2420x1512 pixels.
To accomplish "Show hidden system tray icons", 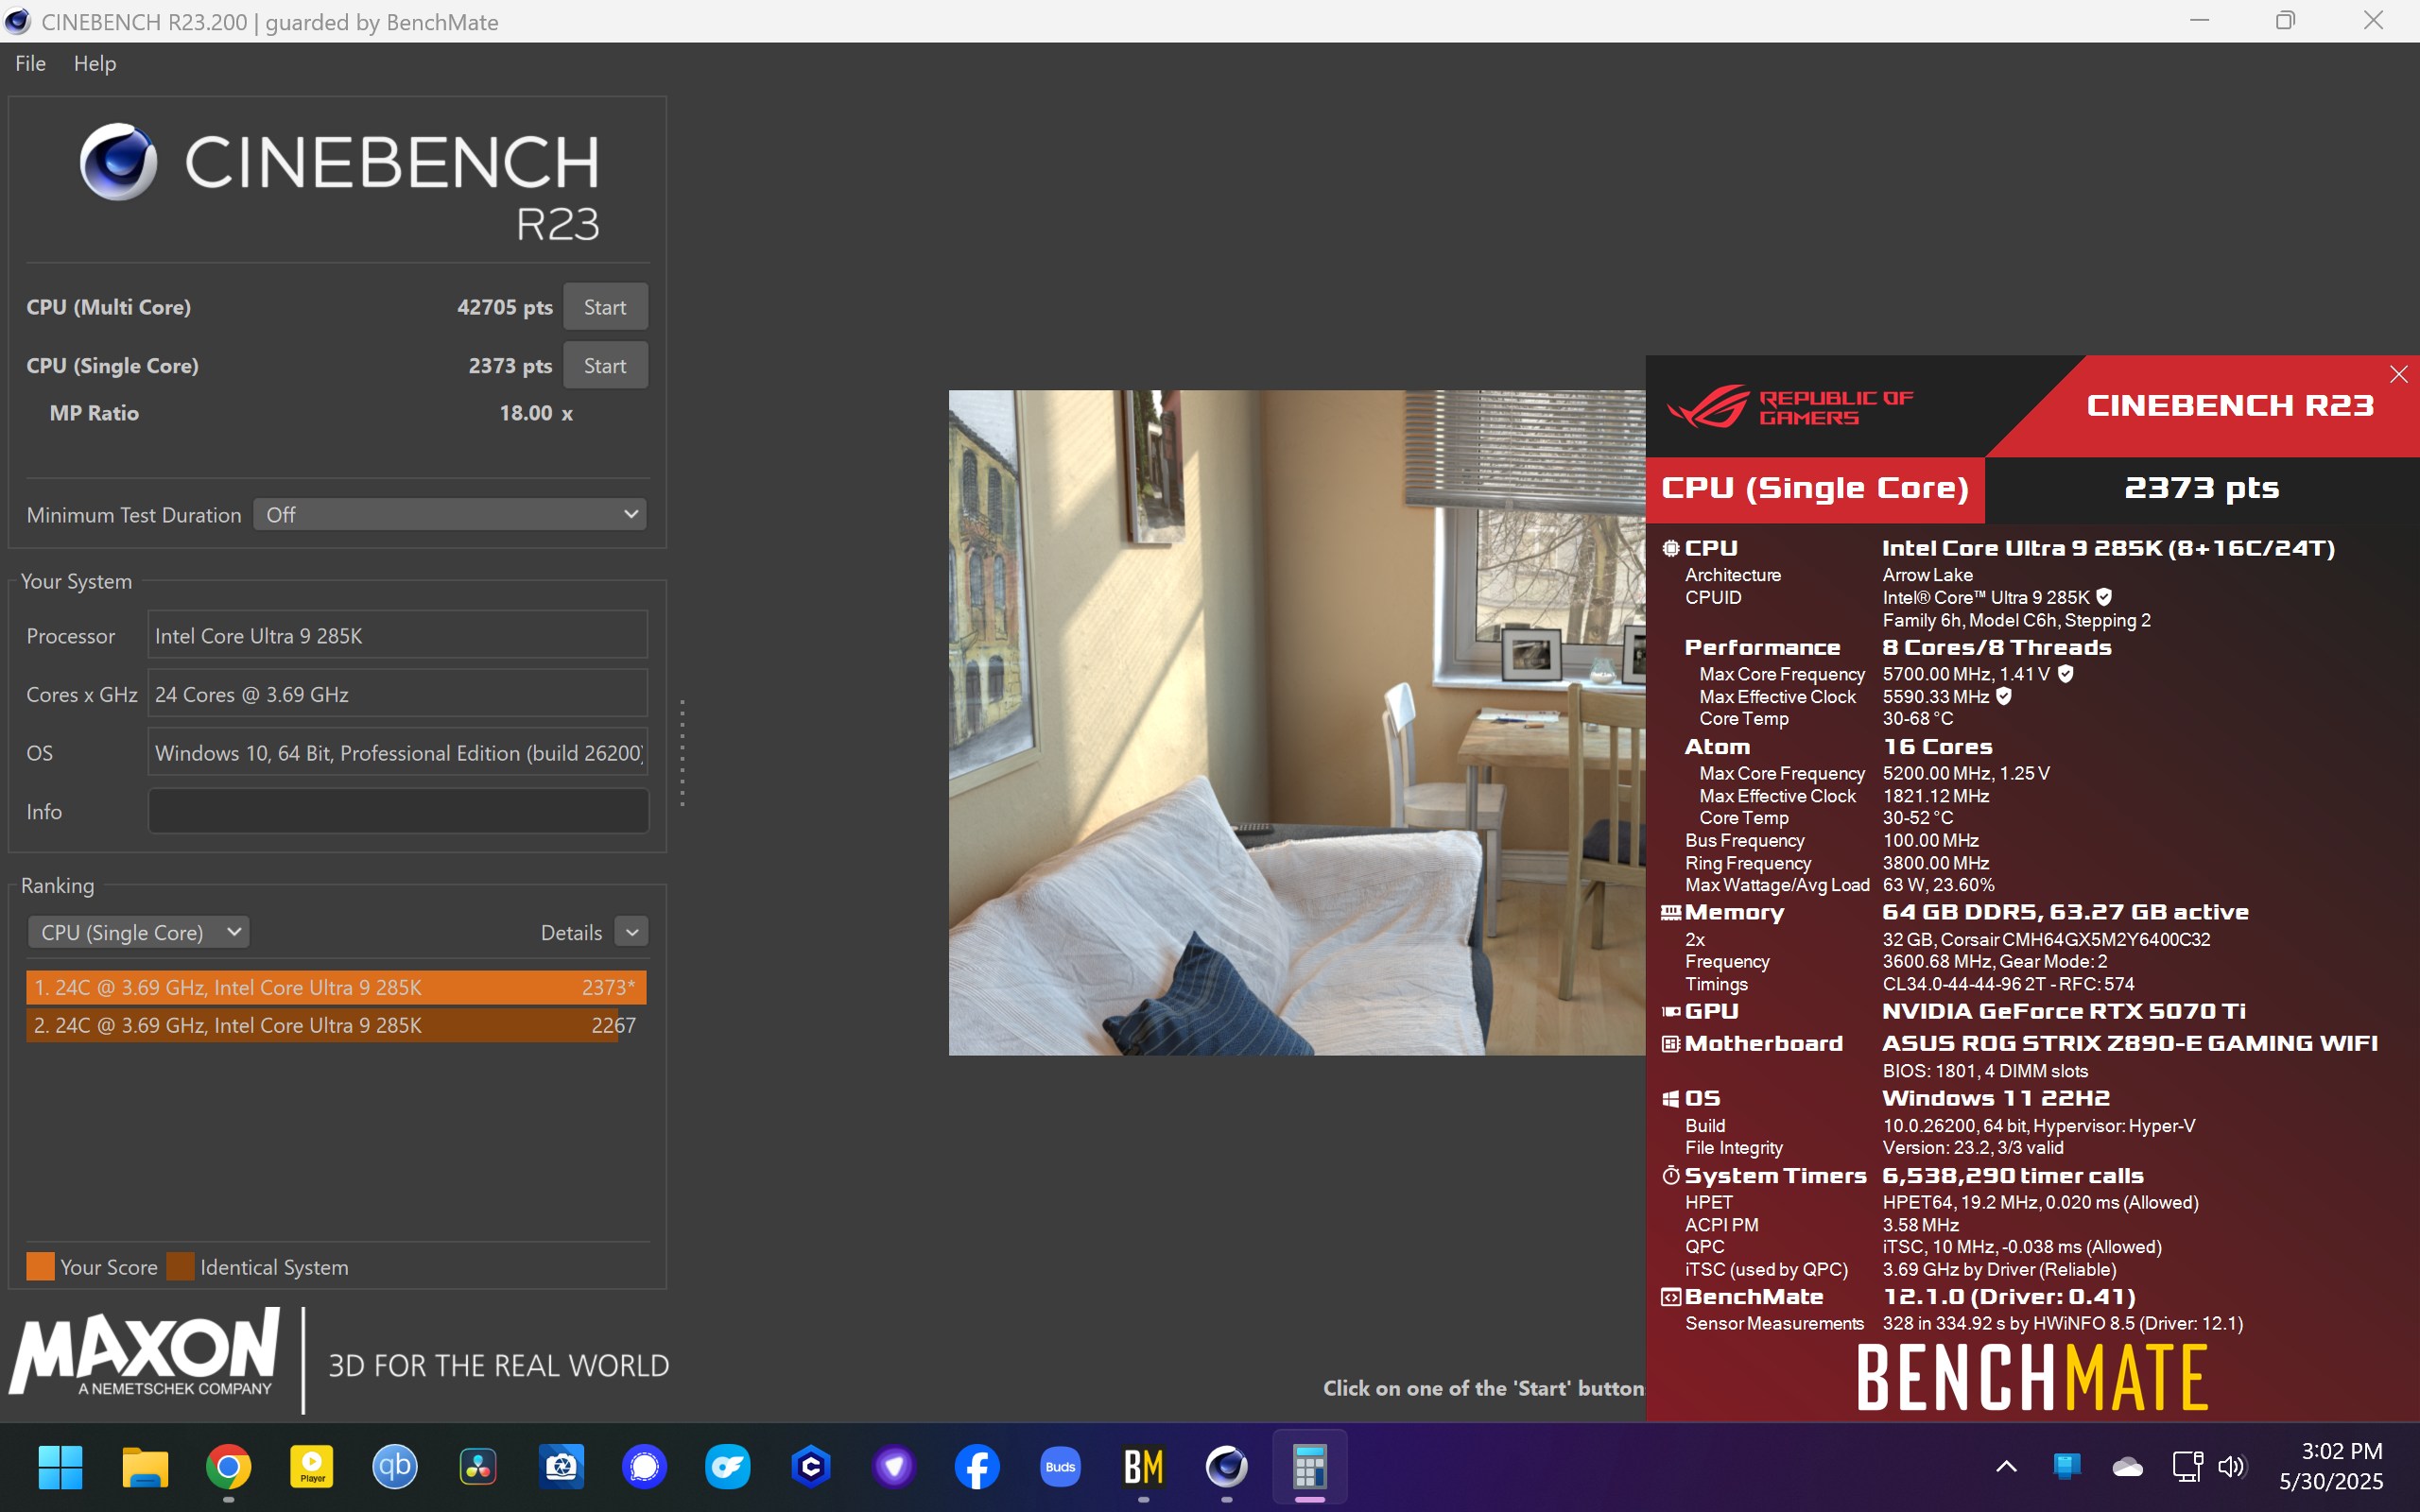I will tap(2006, 1467).
